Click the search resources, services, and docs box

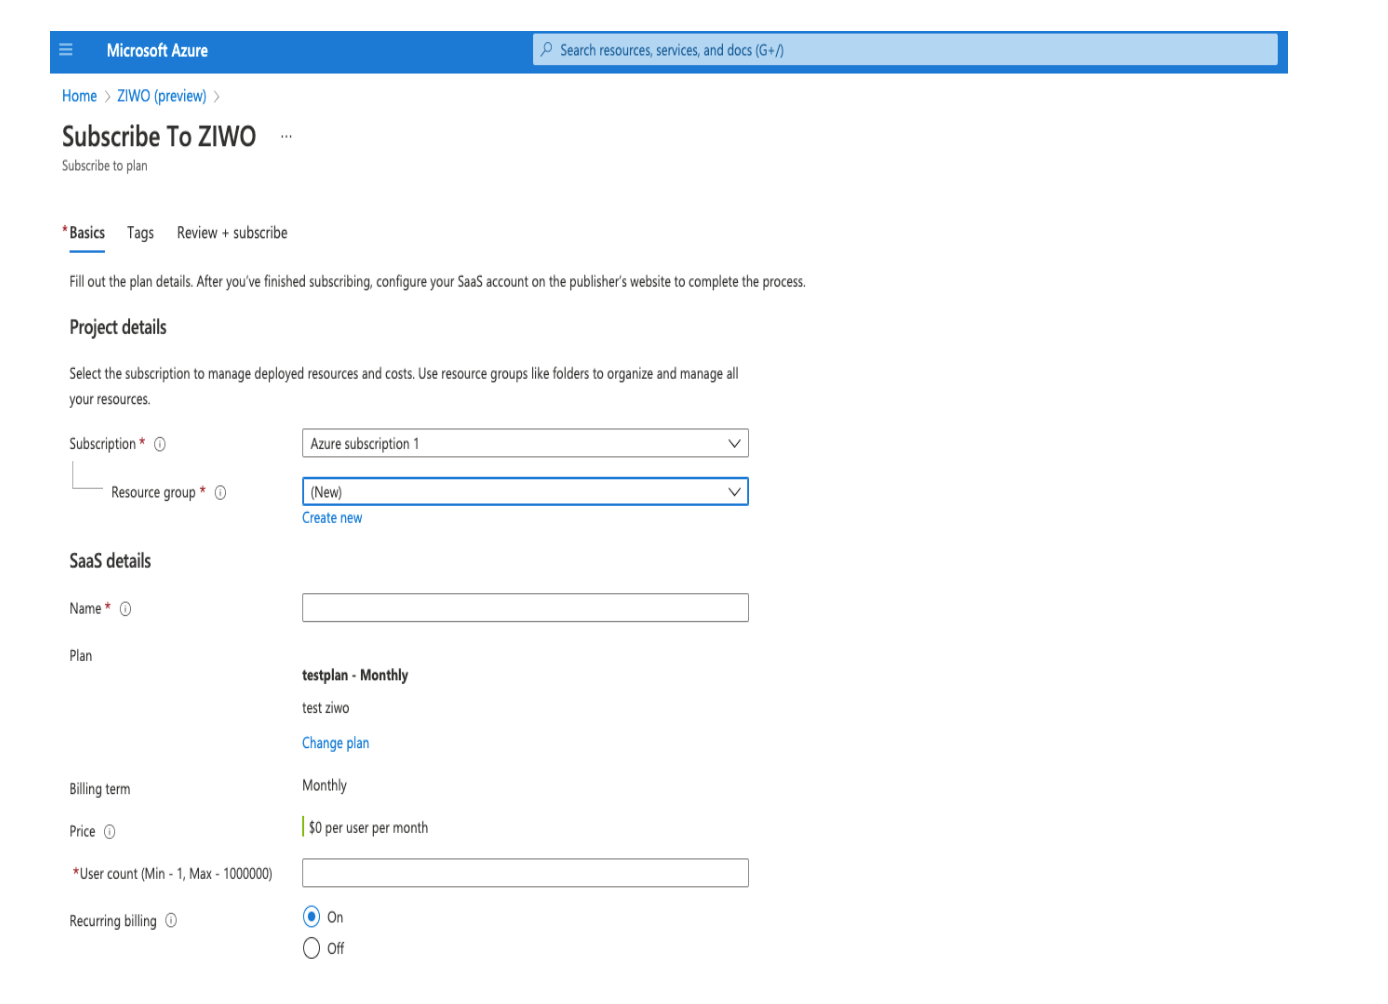pos(905,50)
